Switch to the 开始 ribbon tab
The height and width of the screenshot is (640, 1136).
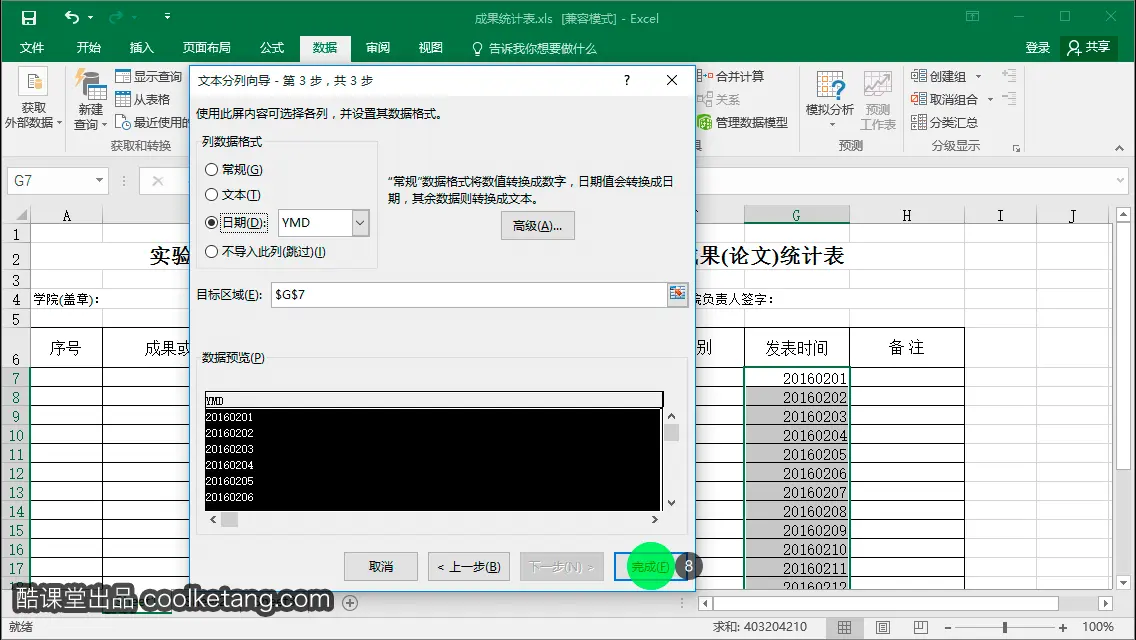pos(88,48)
